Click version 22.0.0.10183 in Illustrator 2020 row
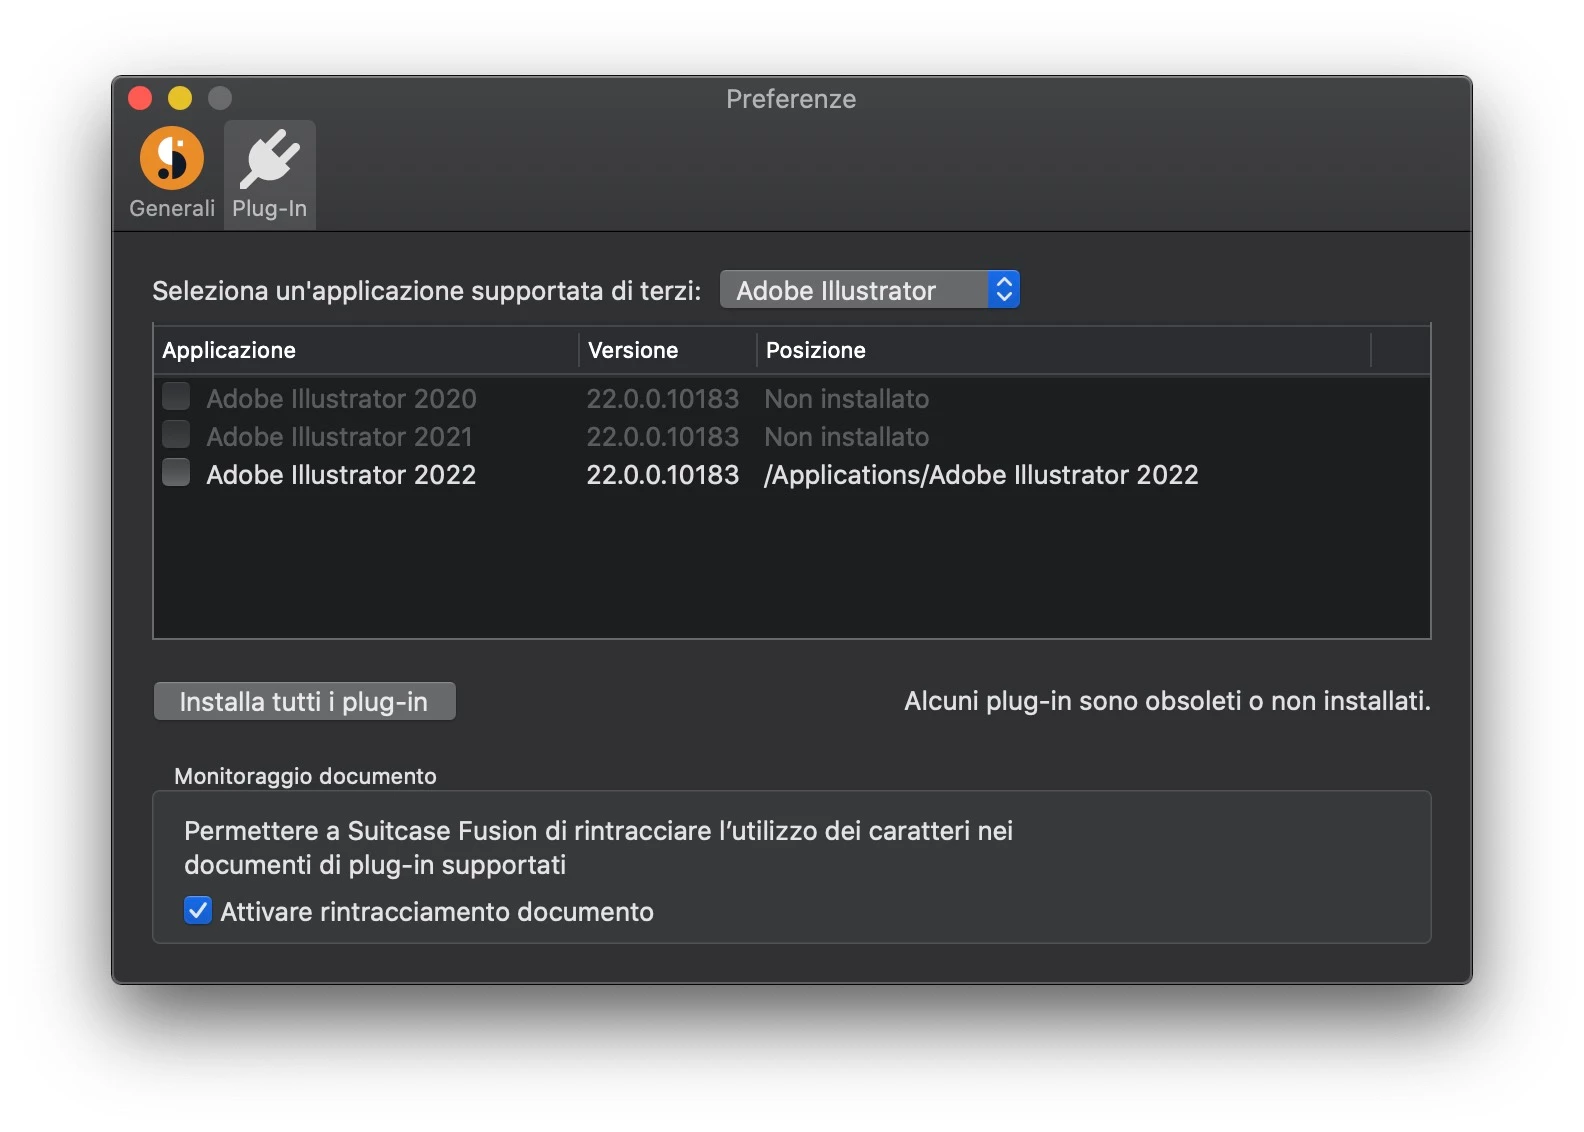 662,399
